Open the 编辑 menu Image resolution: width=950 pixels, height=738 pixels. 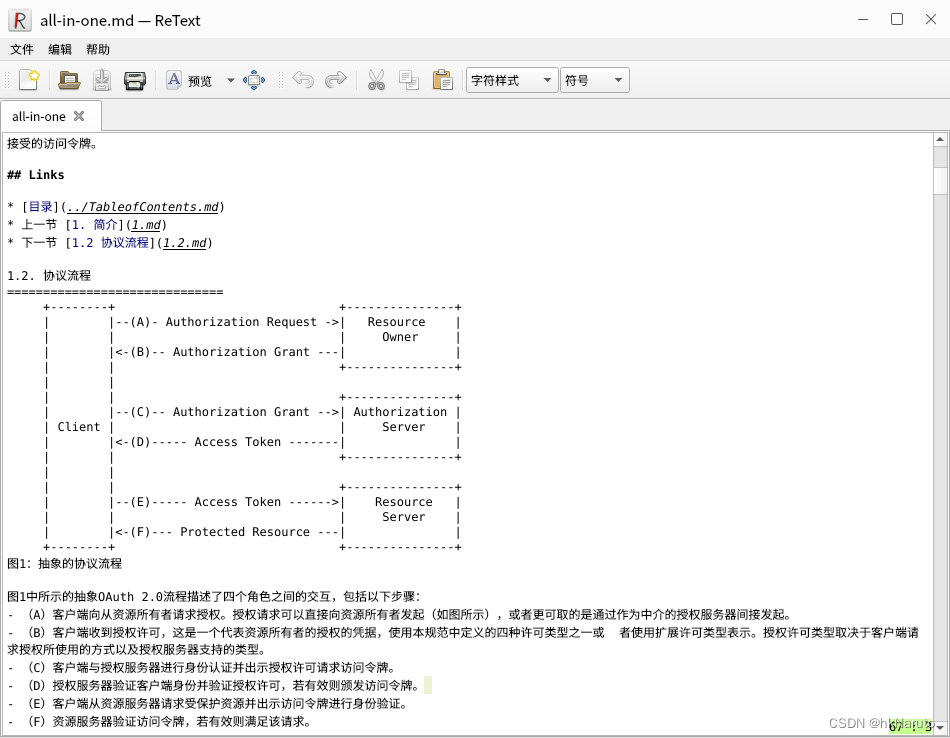(x=60, y=50)
